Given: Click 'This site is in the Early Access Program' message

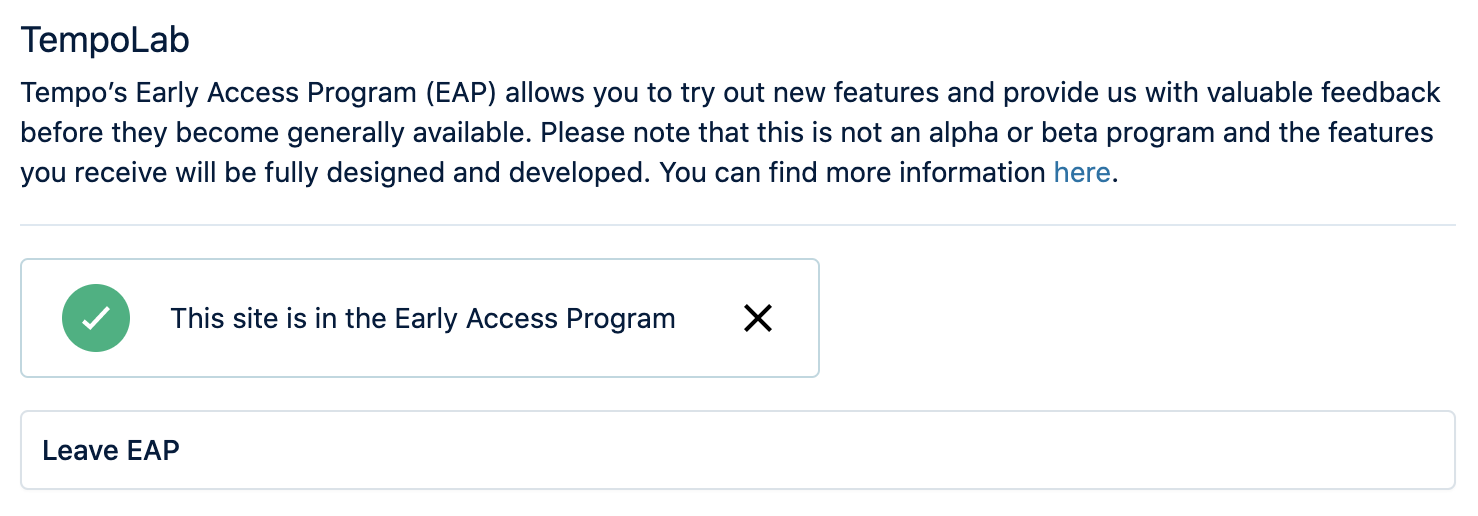Looking at the screenshot, I should (423, 319).
